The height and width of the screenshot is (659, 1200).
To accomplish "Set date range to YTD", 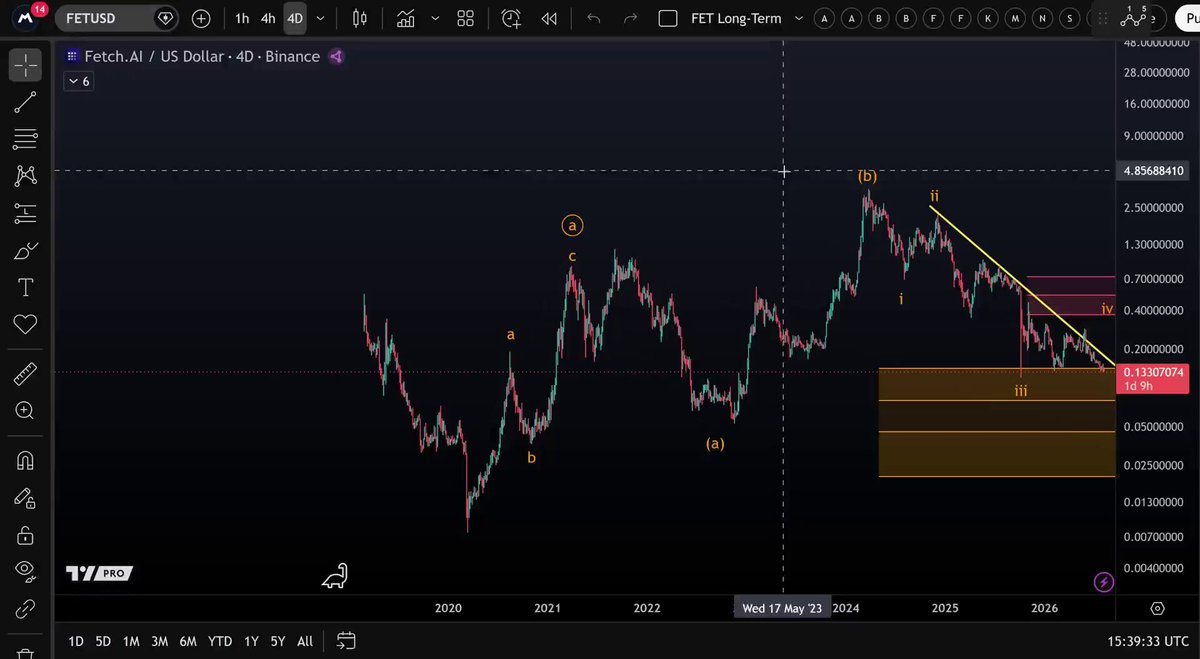I will click(x=220, y=641).
